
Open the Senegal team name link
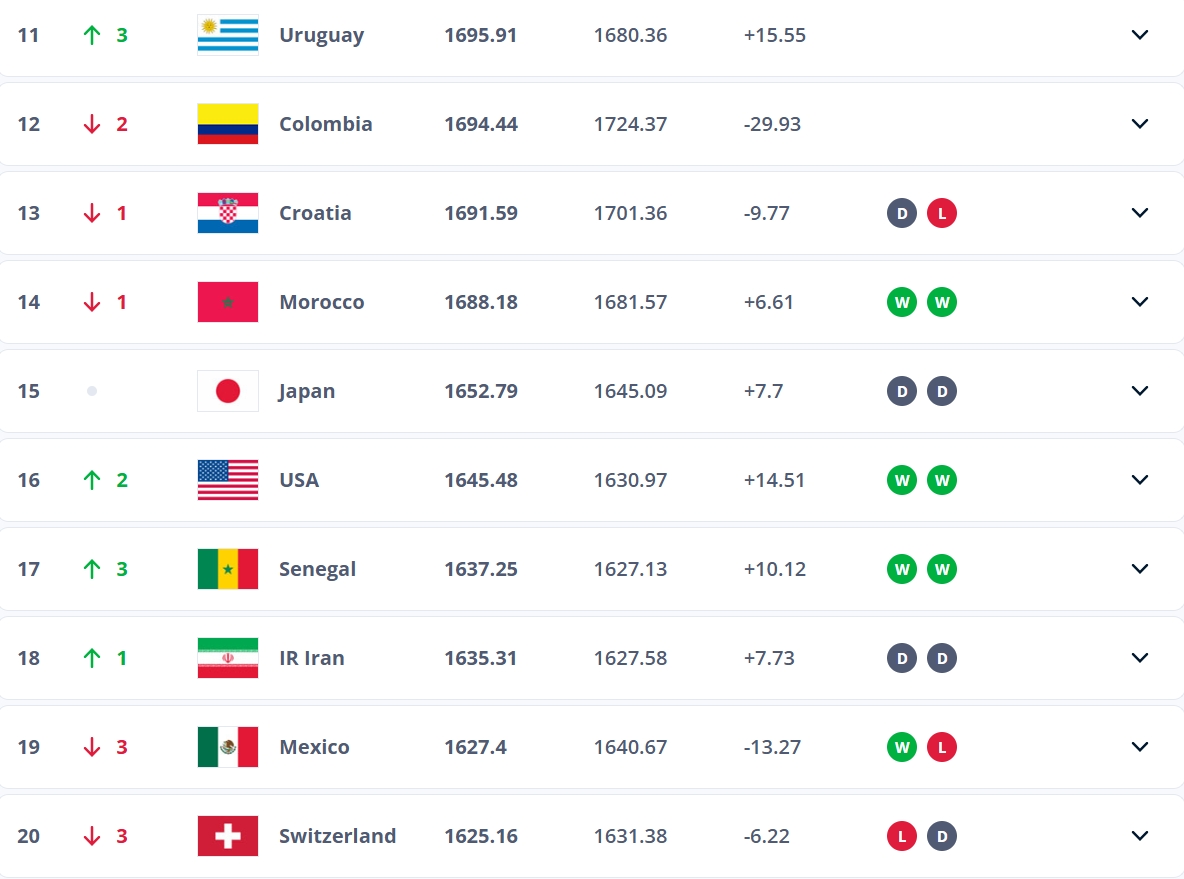click(x=317, y=569)
